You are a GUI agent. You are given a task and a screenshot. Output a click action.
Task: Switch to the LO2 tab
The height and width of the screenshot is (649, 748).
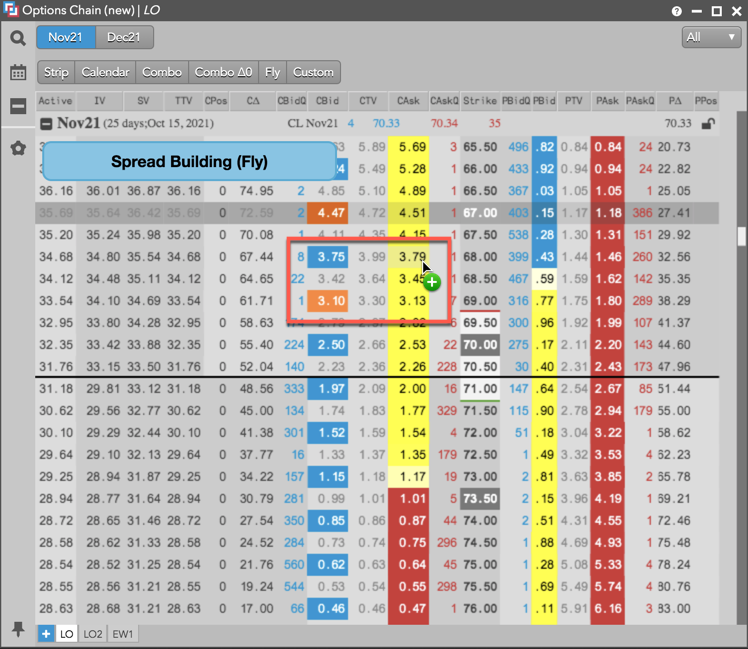94,634
